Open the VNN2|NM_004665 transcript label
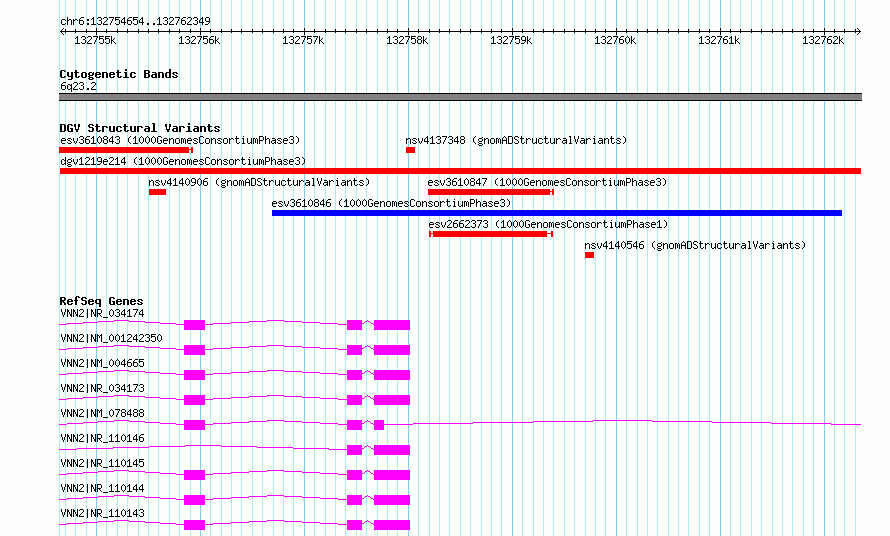This screenshot has width=890, height=536. [x=102, y=363]
